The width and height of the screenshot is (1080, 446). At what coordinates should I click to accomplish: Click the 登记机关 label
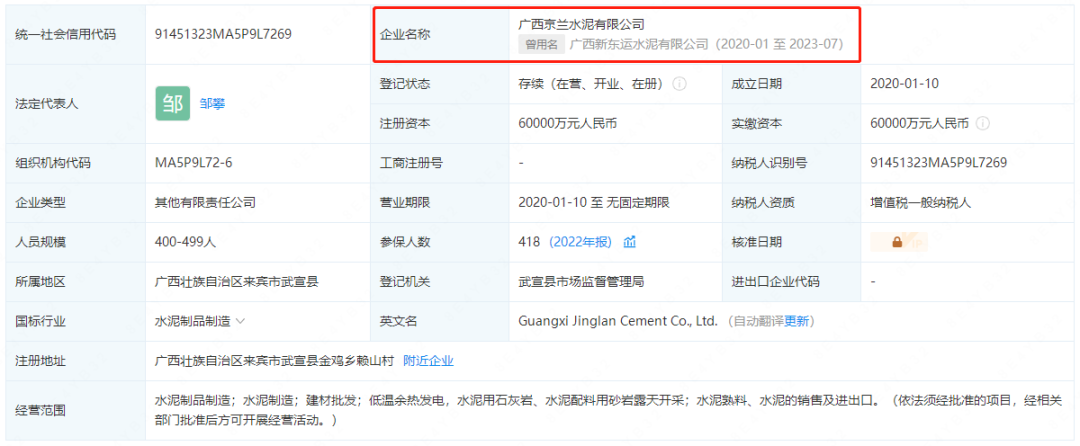click(405, 282)
